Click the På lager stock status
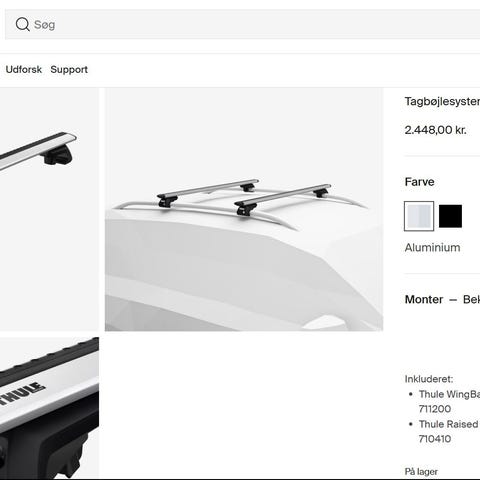 [421, 472]
